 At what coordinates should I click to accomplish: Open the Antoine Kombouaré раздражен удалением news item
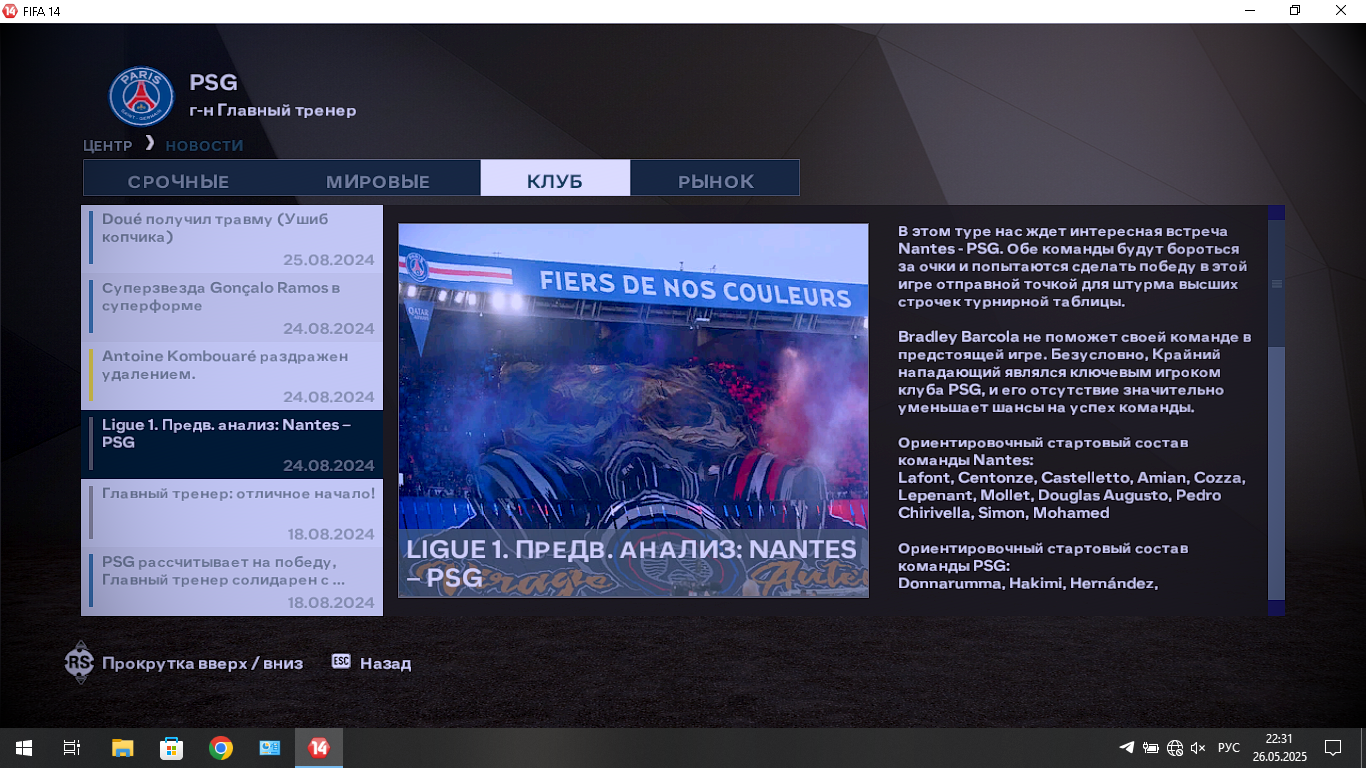coord(232,375)
